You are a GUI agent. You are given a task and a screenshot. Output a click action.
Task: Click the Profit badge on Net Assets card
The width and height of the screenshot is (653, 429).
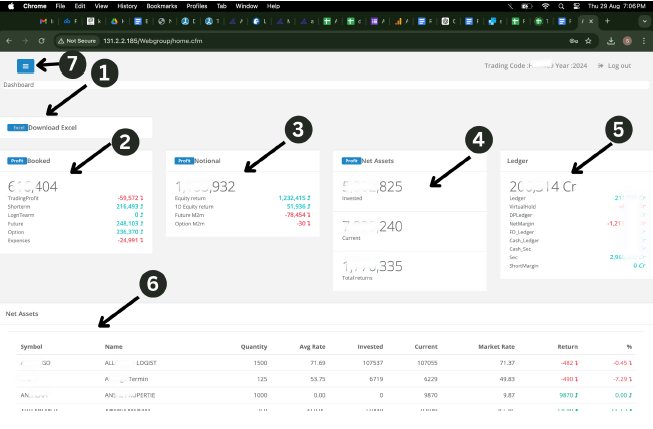(350, 160)
